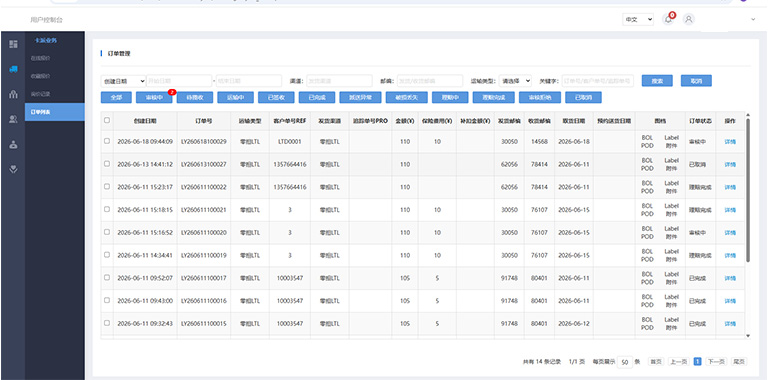Open the single person icon in sidebar
Image resolution: width=770 pixels, height=380 pixels.
pyautogui.click(x=13, y=144)
